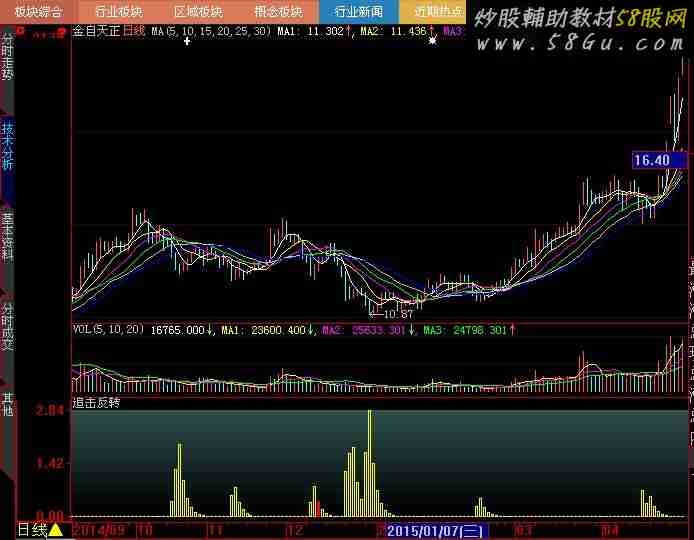Image resolution: width=694 pixels, height=540 pixels.
Task: Select the 区域板块 tab
Action: (x=199, y=12)
